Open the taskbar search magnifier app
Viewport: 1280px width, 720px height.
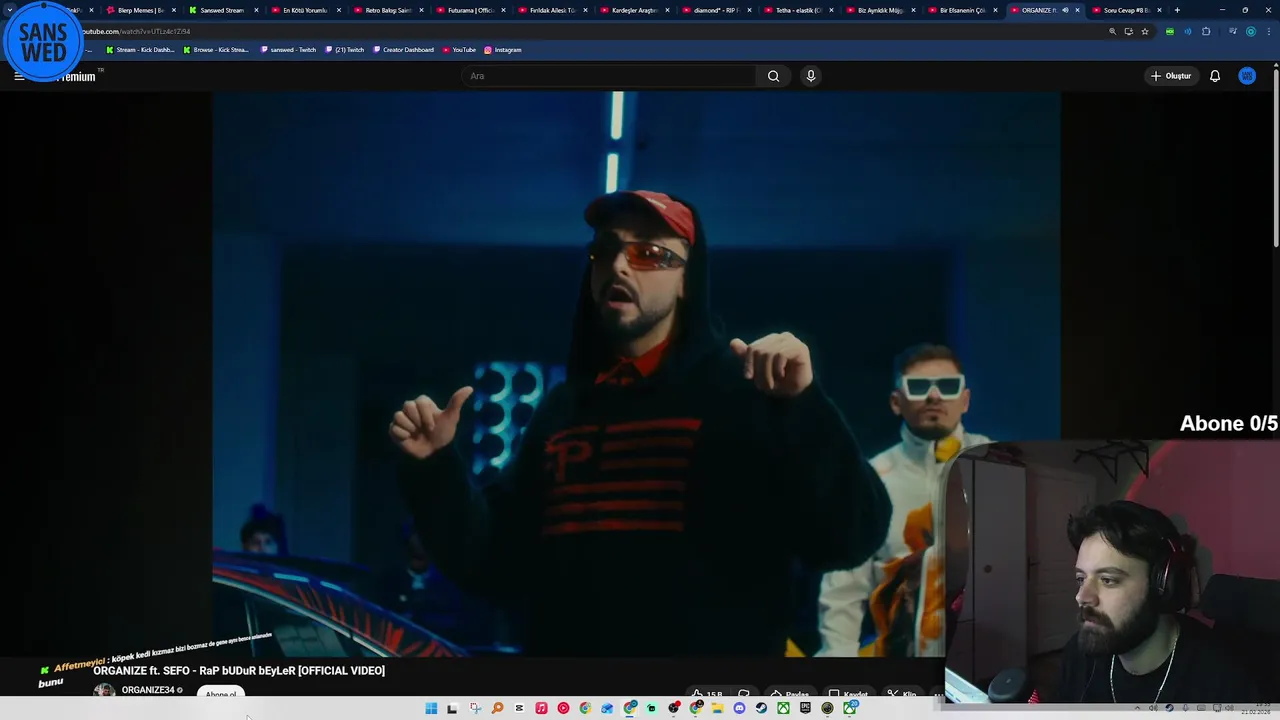click(497, 708)
